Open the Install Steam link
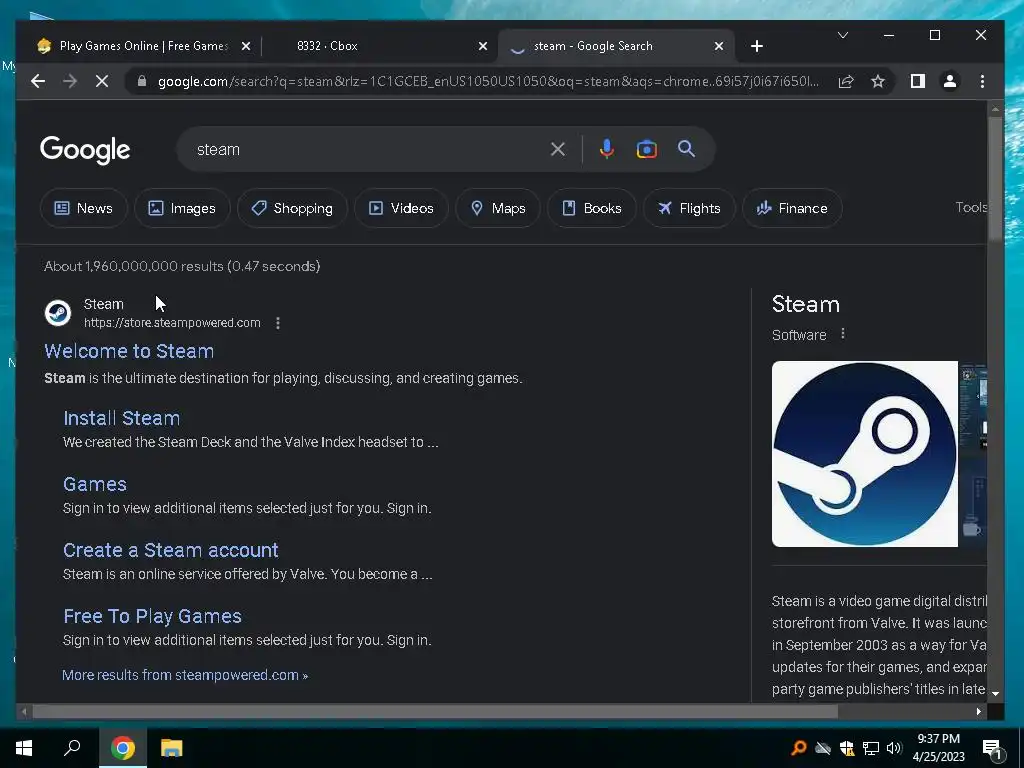1024x768 pixels. pos(121,418)
